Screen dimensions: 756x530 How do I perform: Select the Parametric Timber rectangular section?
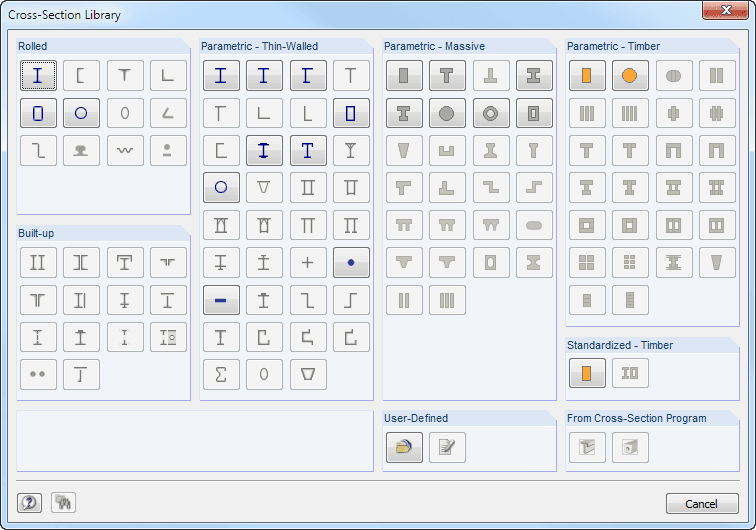click(x=587, y=76)
